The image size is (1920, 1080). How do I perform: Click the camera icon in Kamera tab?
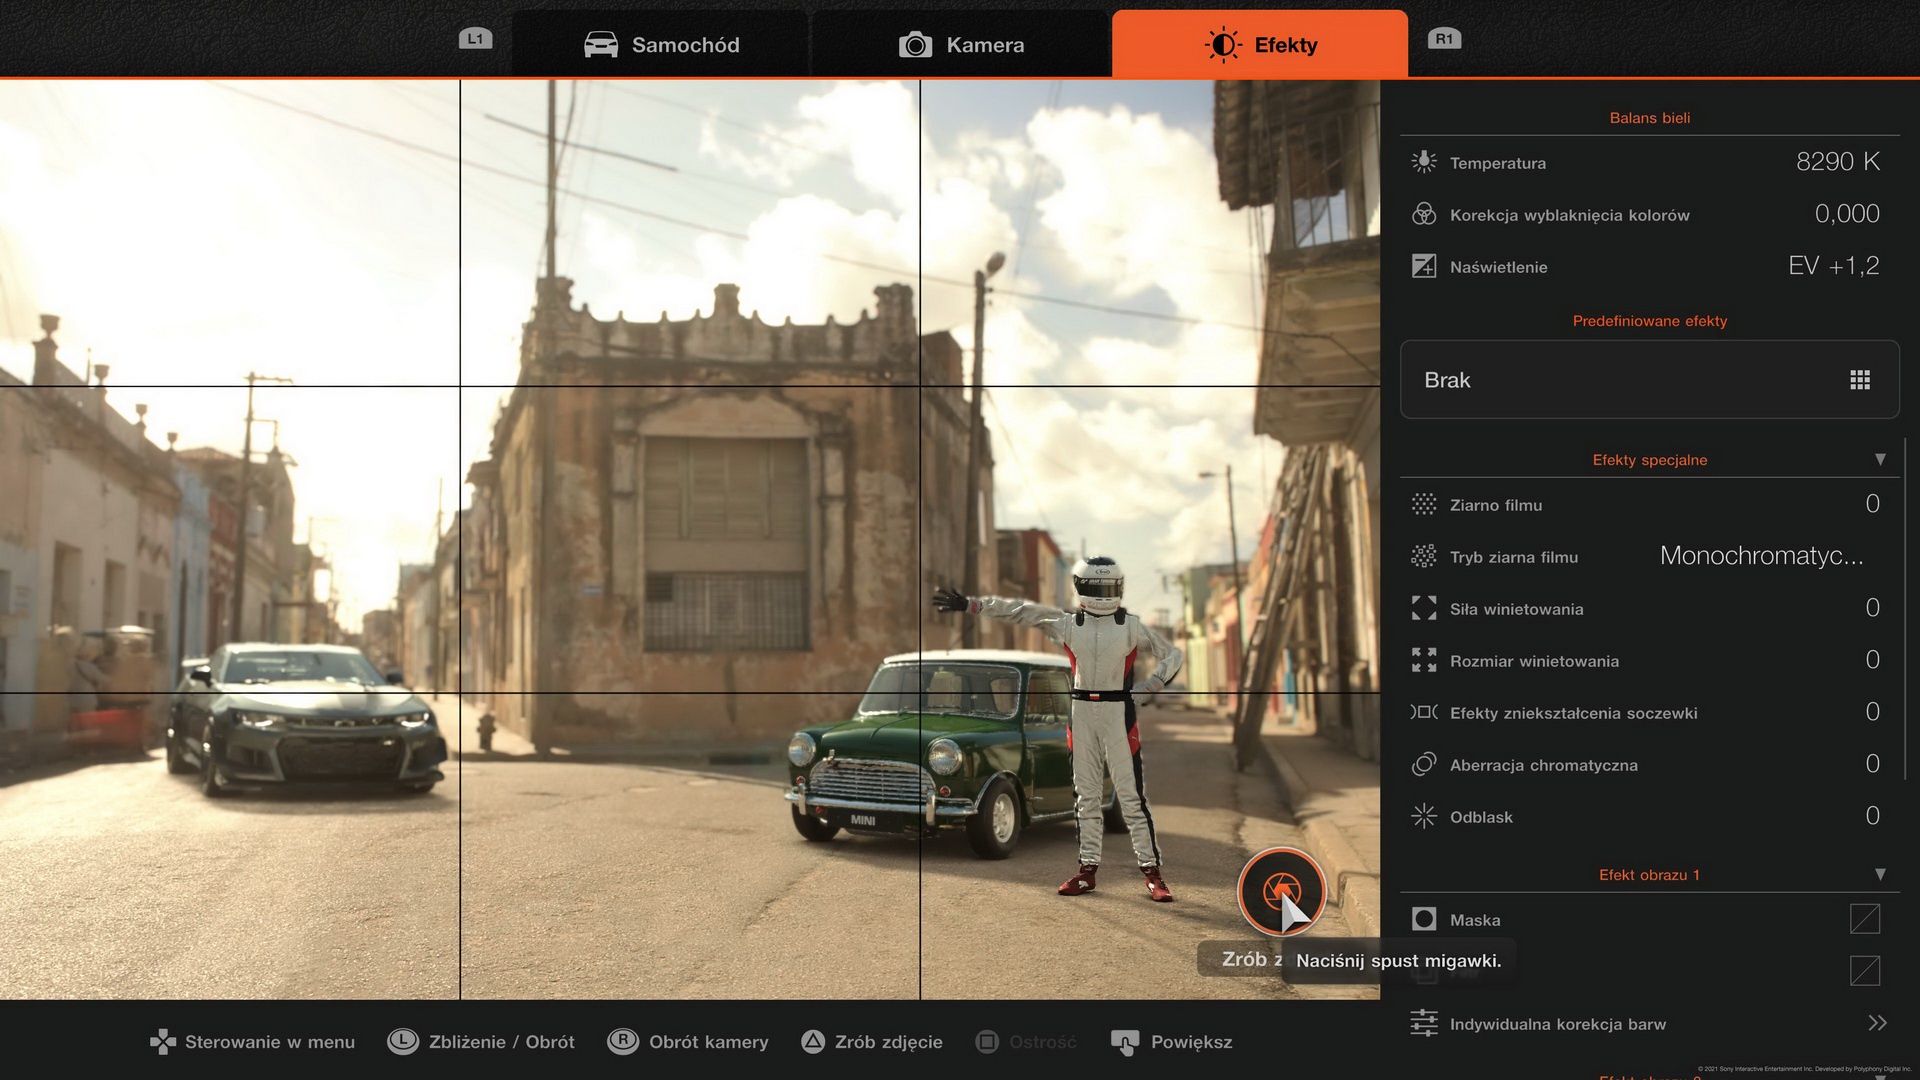pos(915,45)
